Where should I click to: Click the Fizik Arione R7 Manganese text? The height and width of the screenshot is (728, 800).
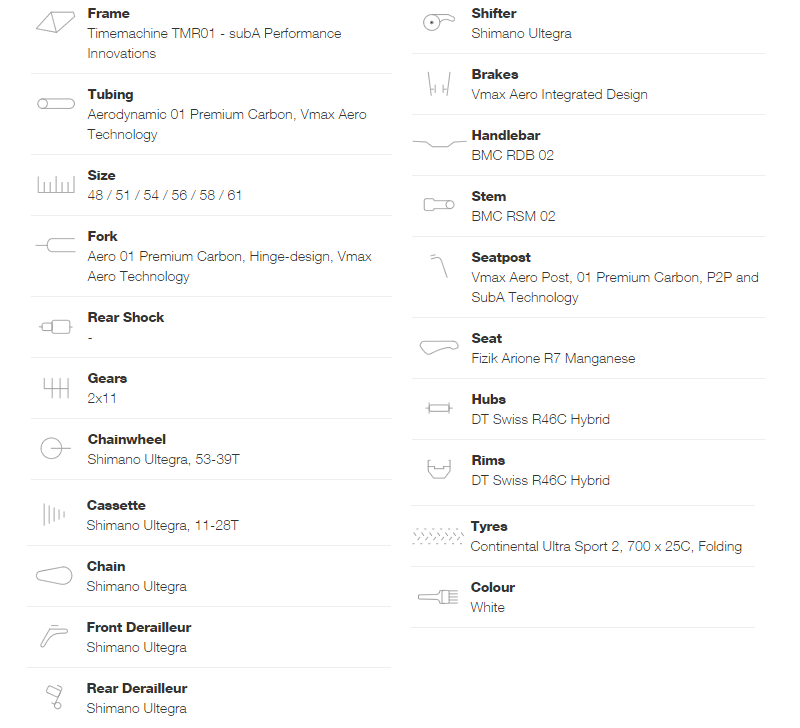553,359
